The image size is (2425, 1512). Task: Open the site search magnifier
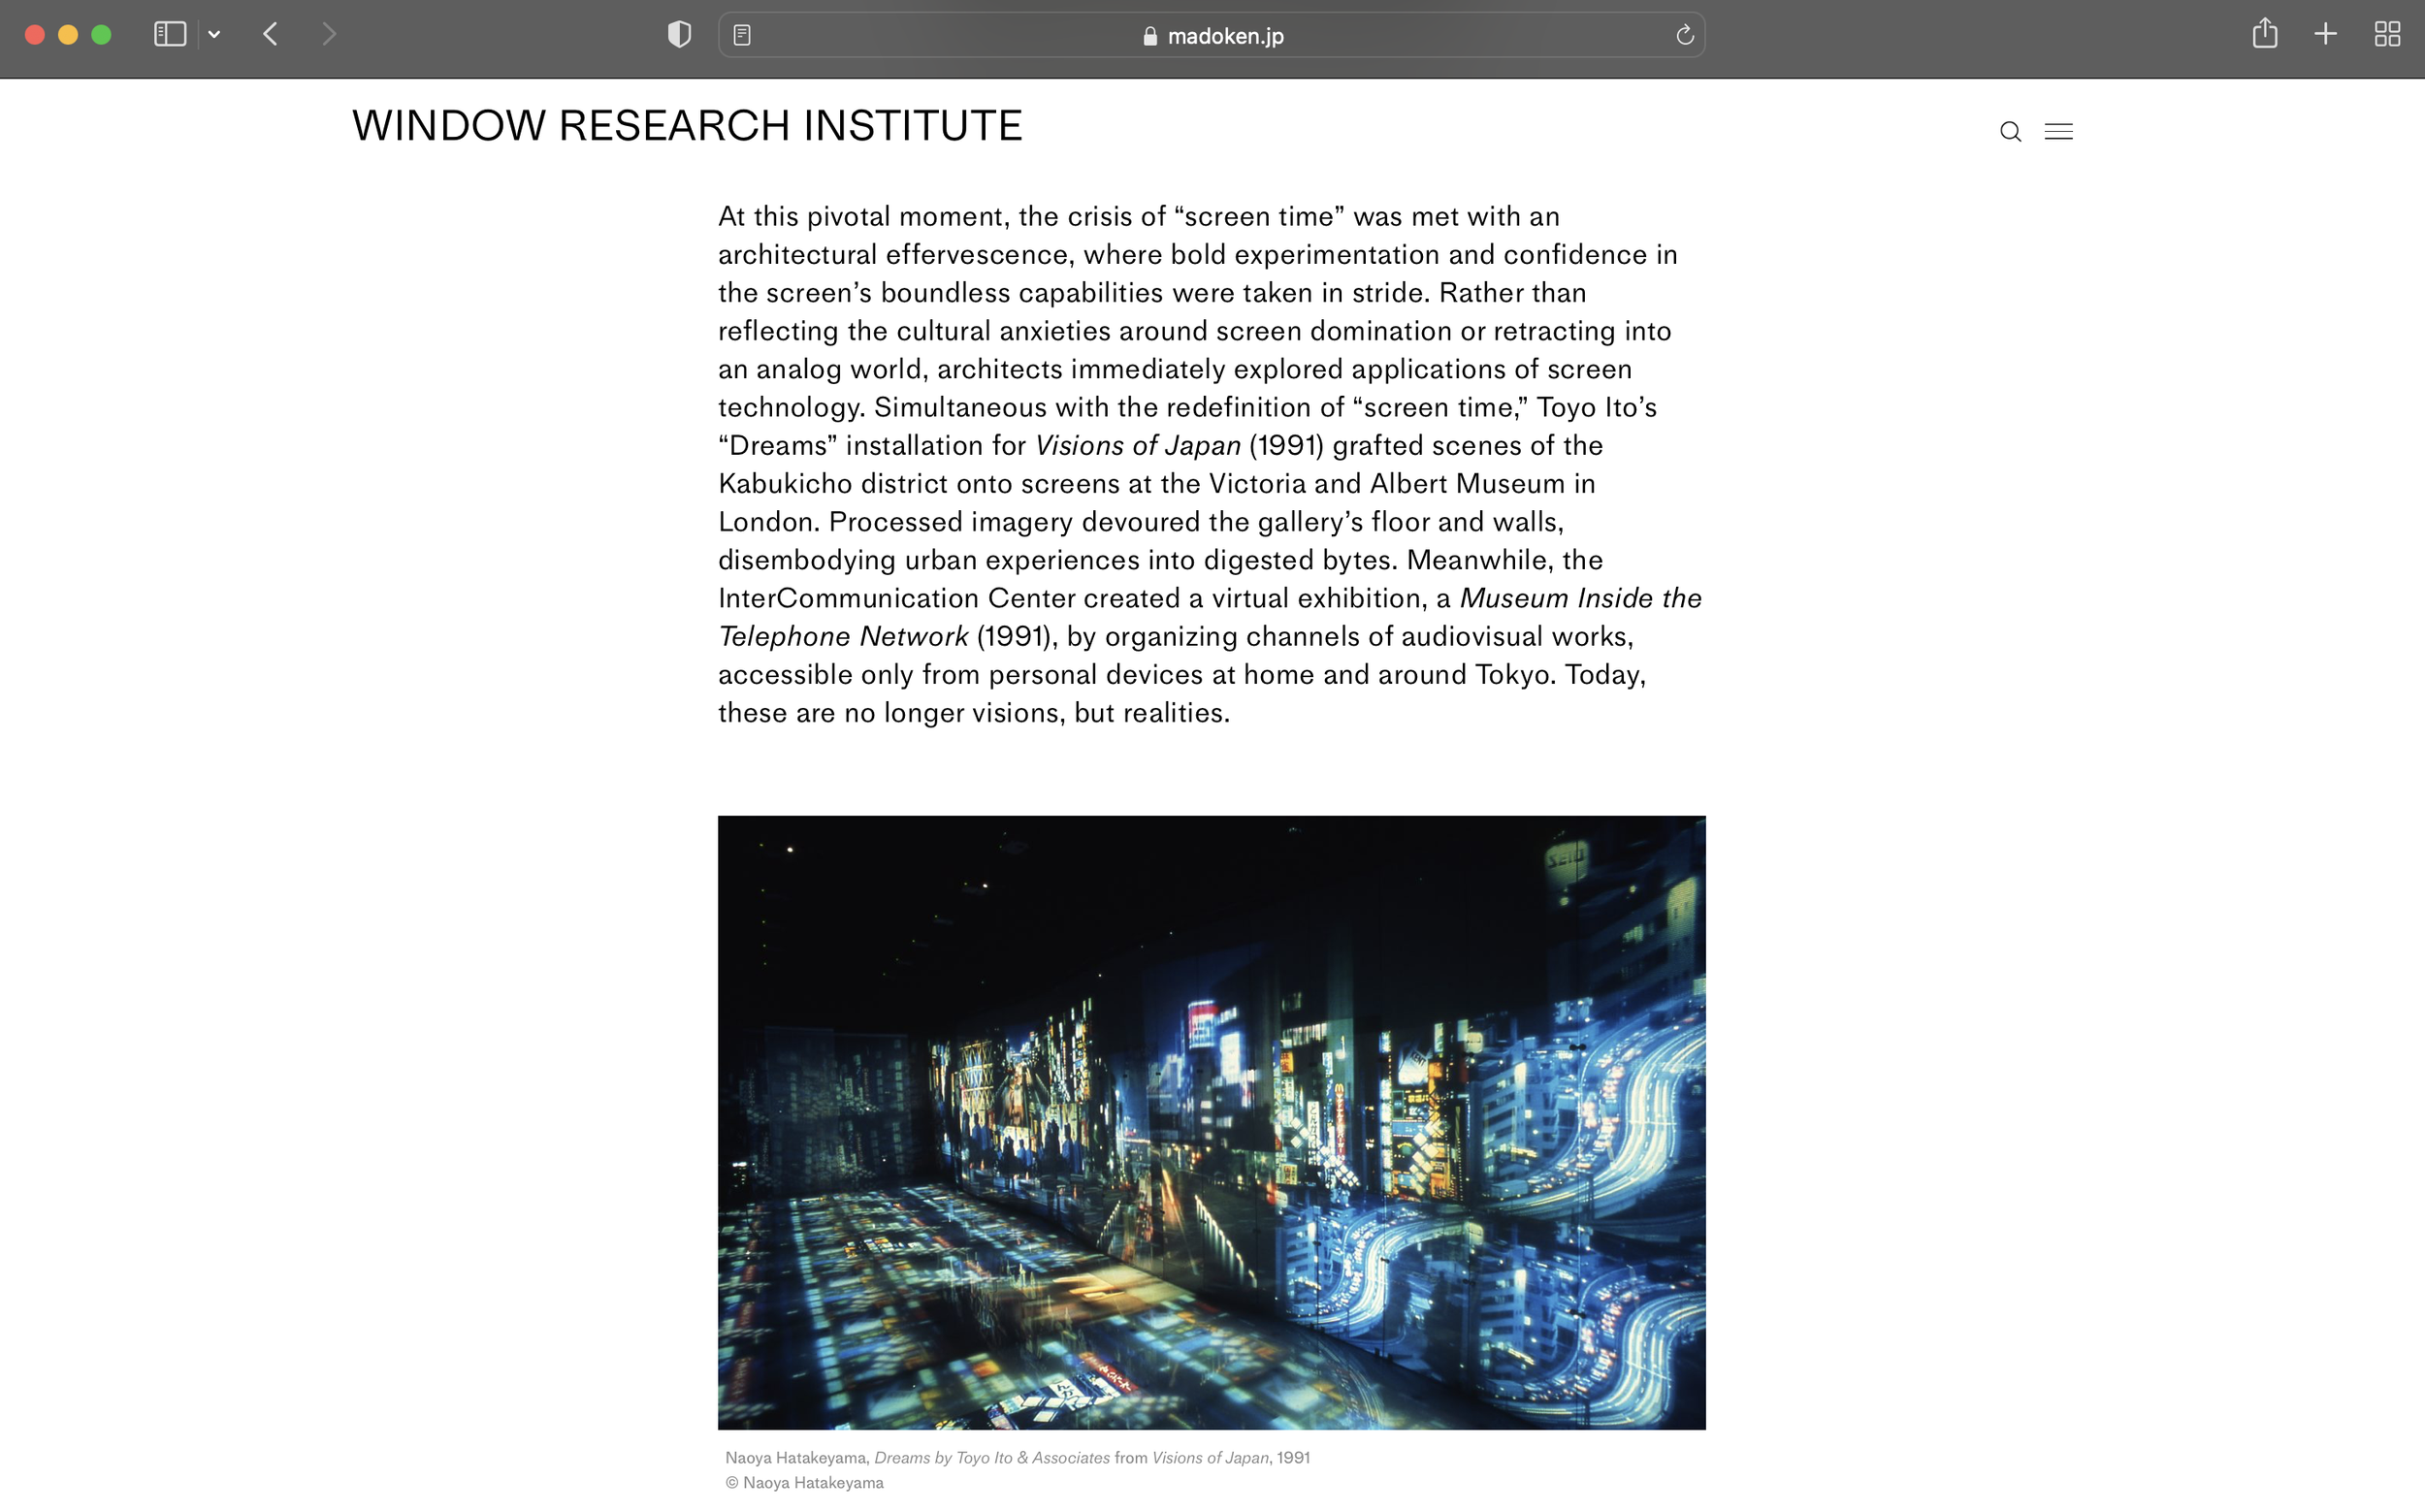pos(2010,132)
